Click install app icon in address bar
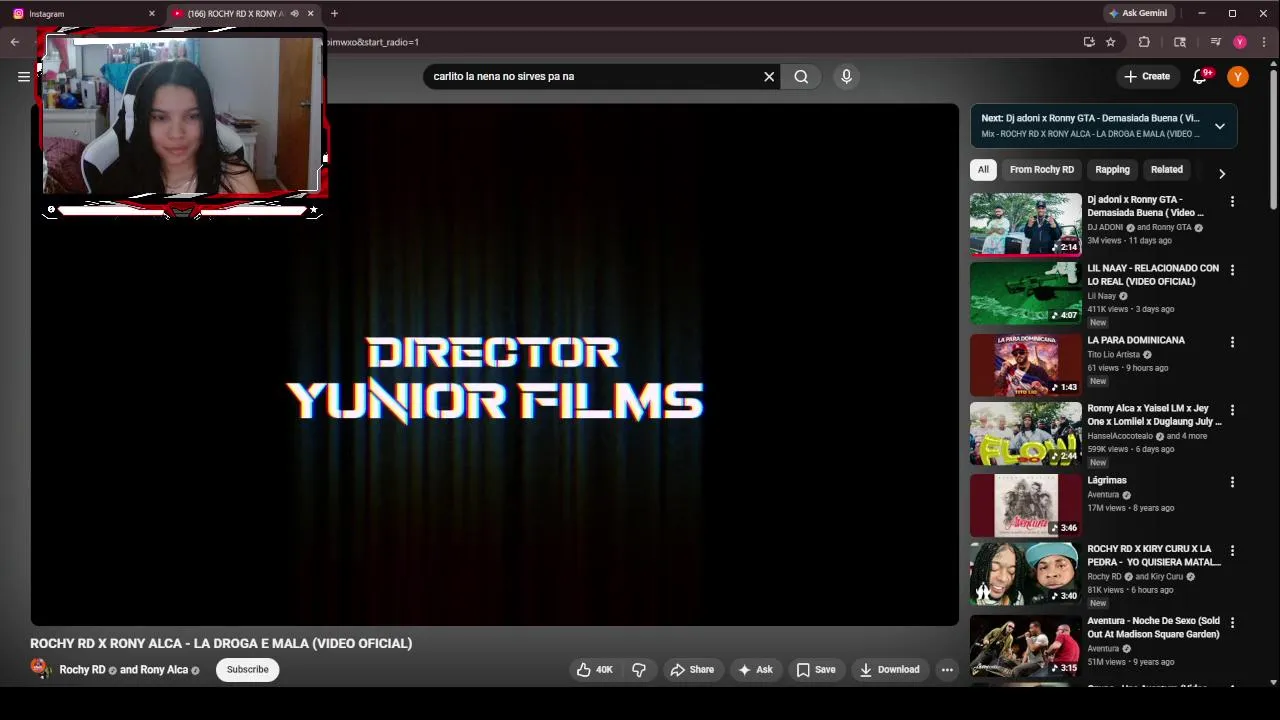Screen dimensions: 1280x720 (x=1089, y=42)
